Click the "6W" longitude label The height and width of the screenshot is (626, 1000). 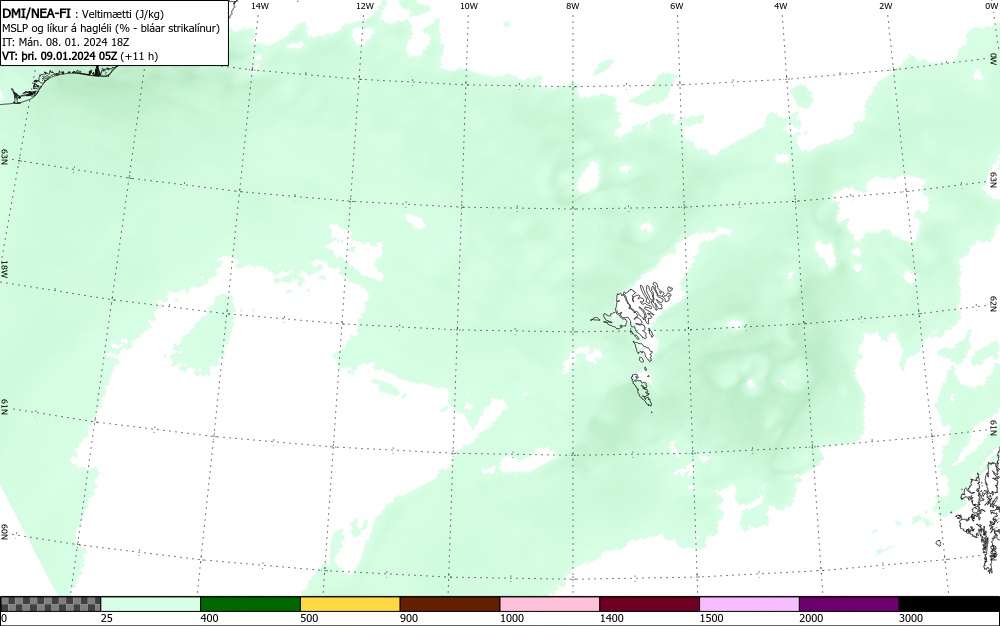pos(677,6)
